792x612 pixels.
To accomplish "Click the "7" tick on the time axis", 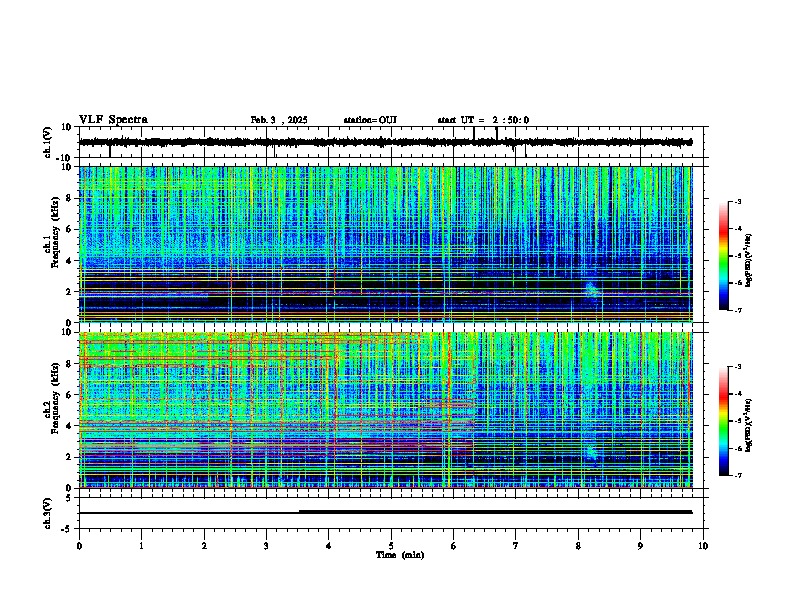I will pyautogui.click(x=516, y=546).
